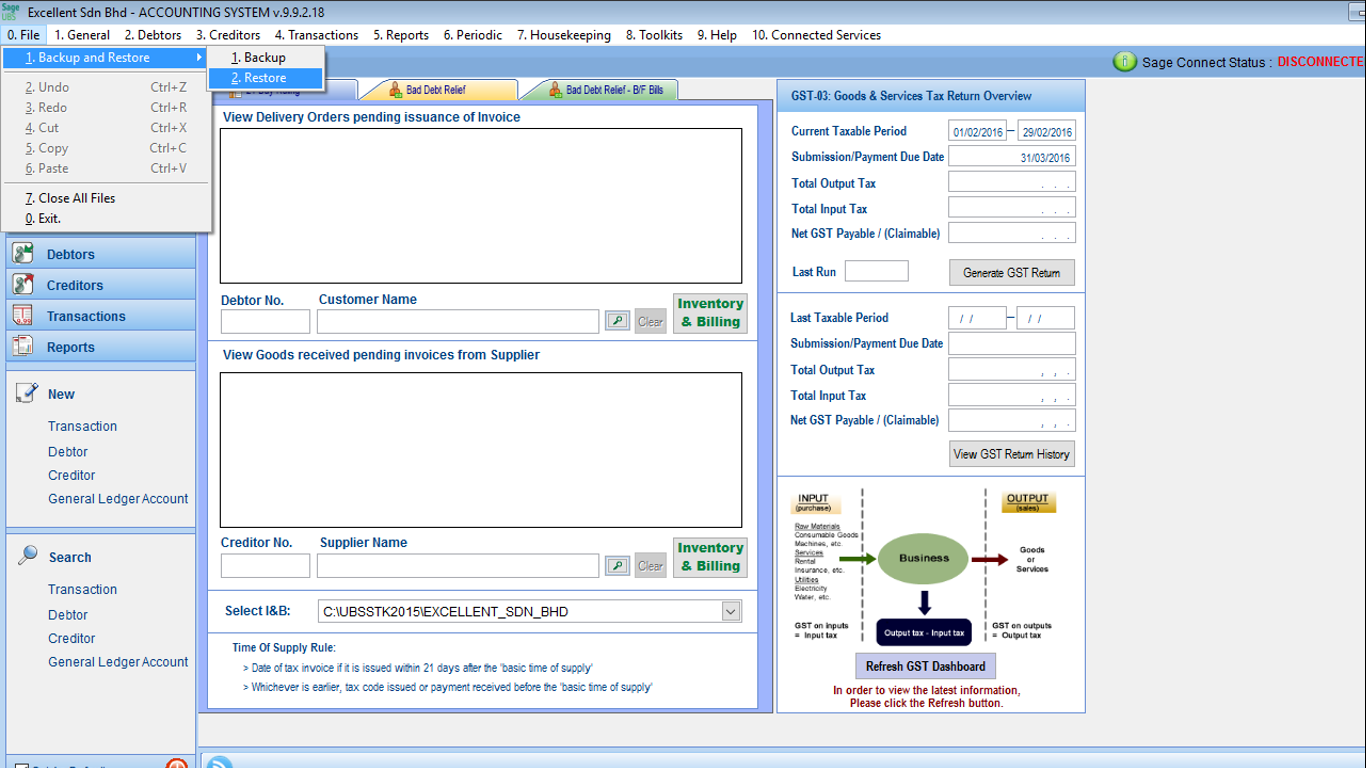This screenshot has width=1366, height=768.
Task: Click the Transactions sidebar icon
Action: coord(22,316)
